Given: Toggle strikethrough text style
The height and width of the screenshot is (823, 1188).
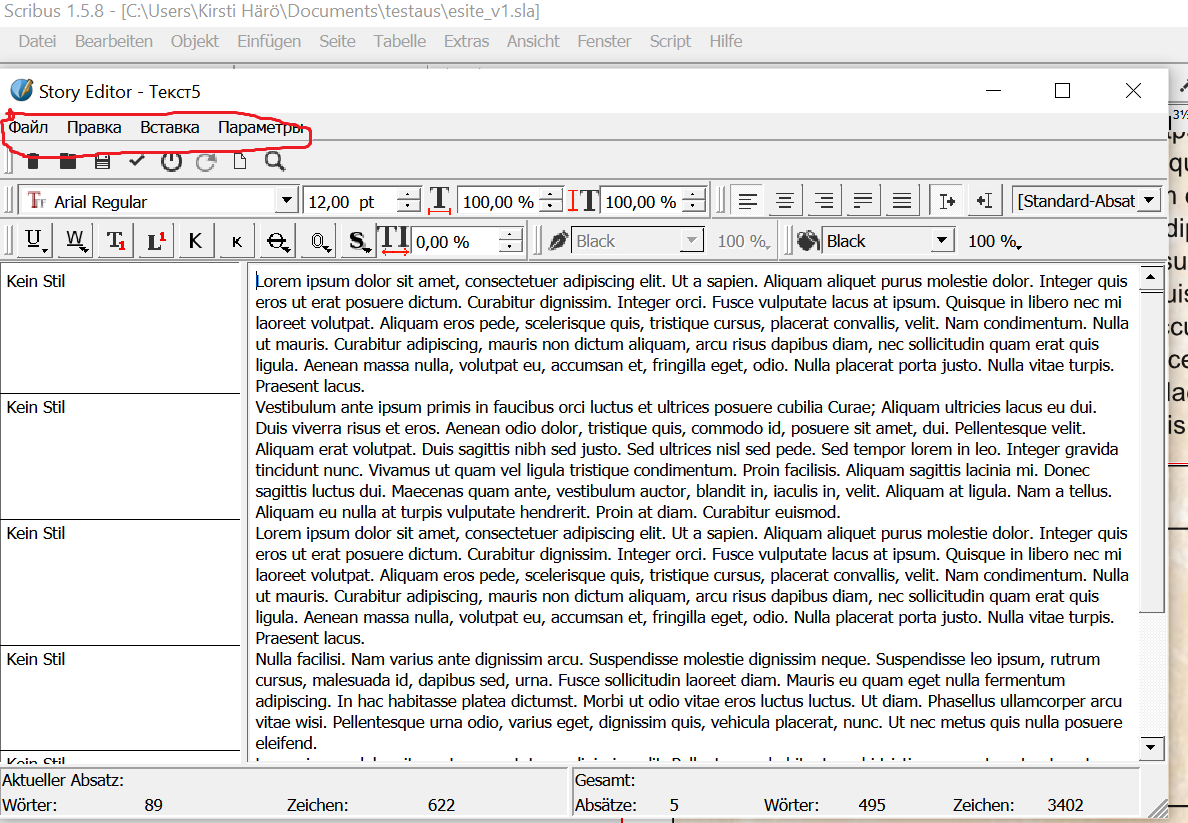Looking at the screenshot, I should pos(278,241).
